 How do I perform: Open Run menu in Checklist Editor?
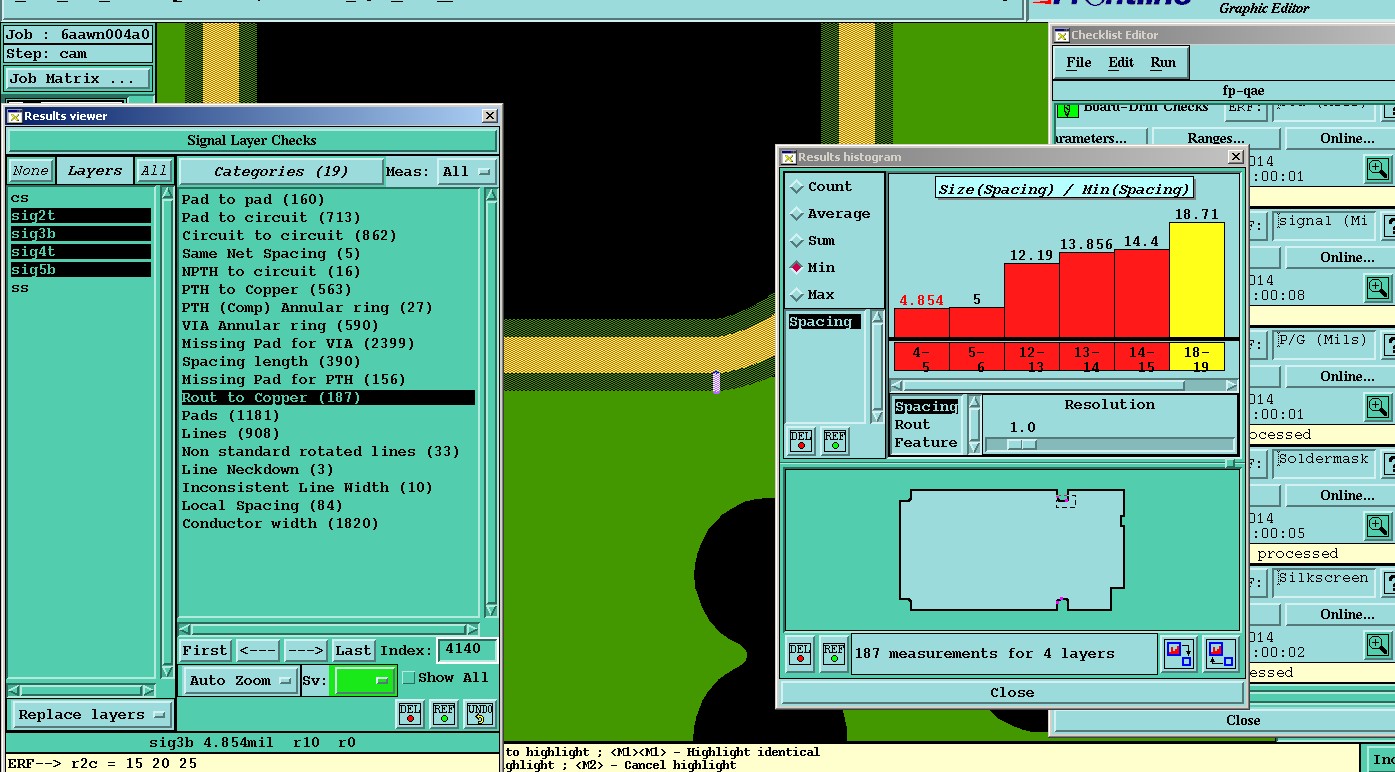point(1163,62)
